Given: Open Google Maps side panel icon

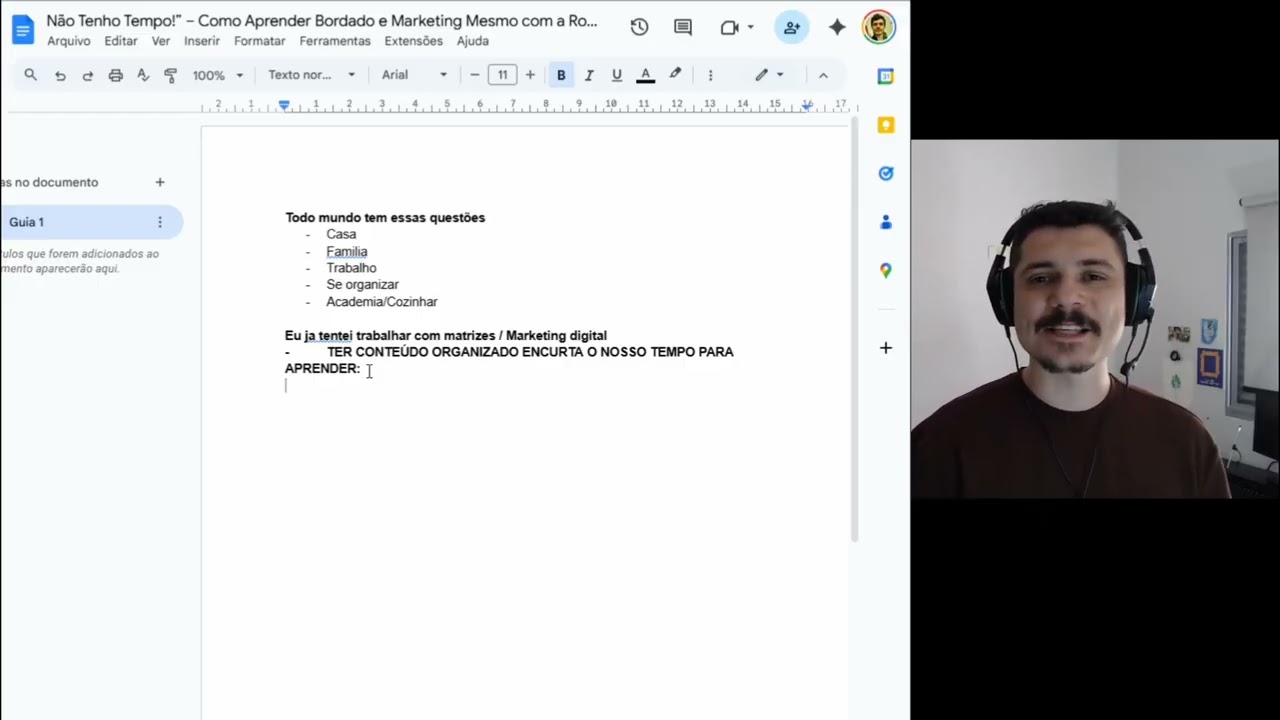Looking at the screenshot, I should pyautogui.click(x=885, y=270).
